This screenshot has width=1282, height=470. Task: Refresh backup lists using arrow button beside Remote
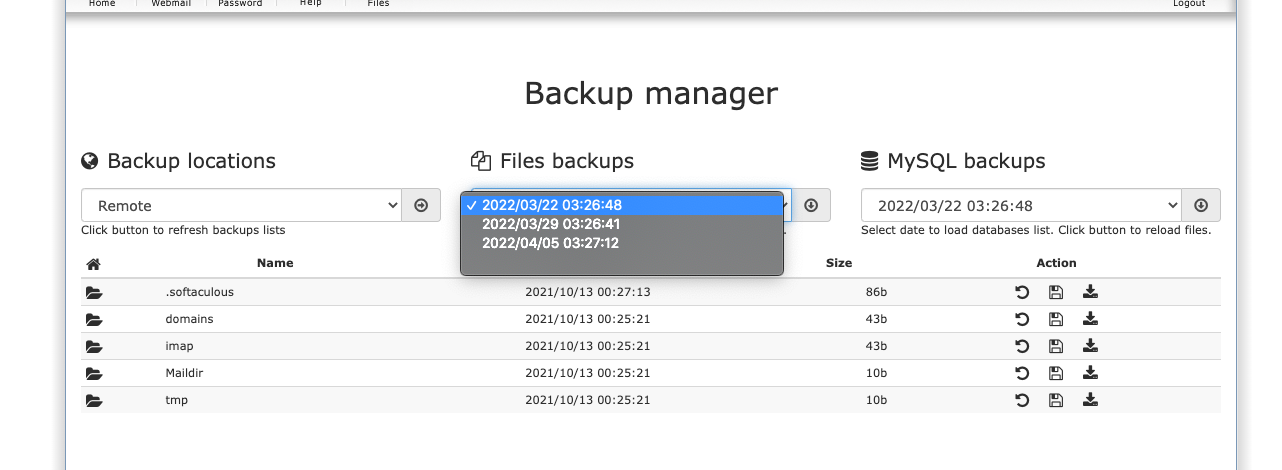tap(421, 205)
